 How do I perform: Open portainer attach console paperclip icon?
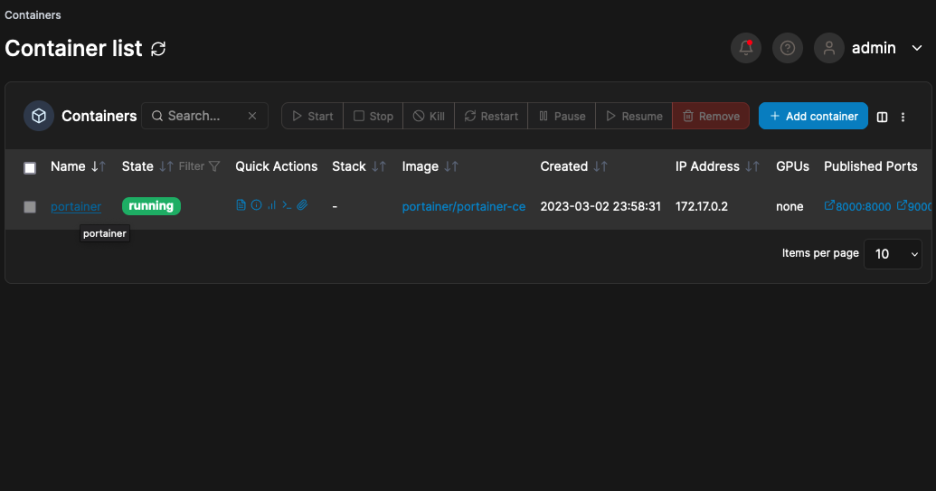(x=302, y=205)
